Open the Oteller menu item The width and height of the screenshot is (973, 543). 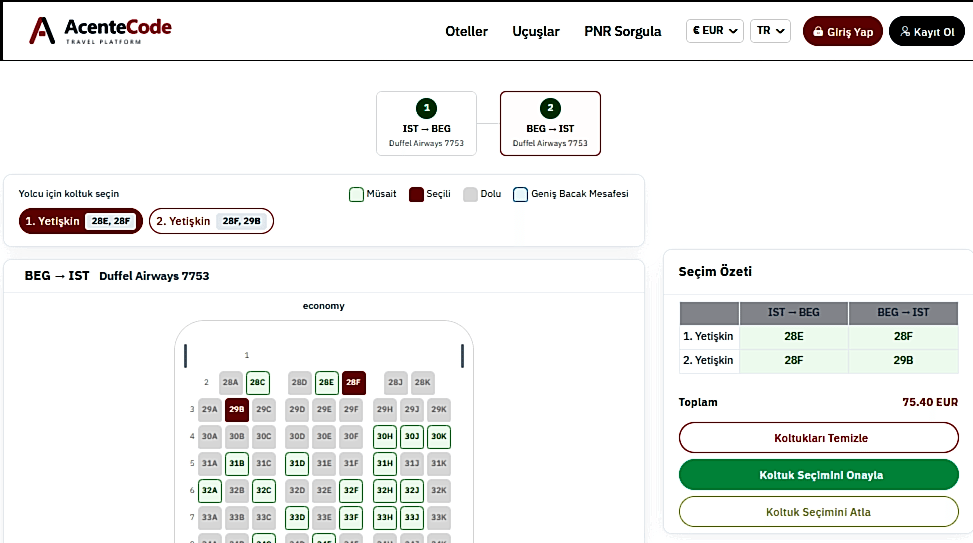pyautogui.click(x=466, y=31)
